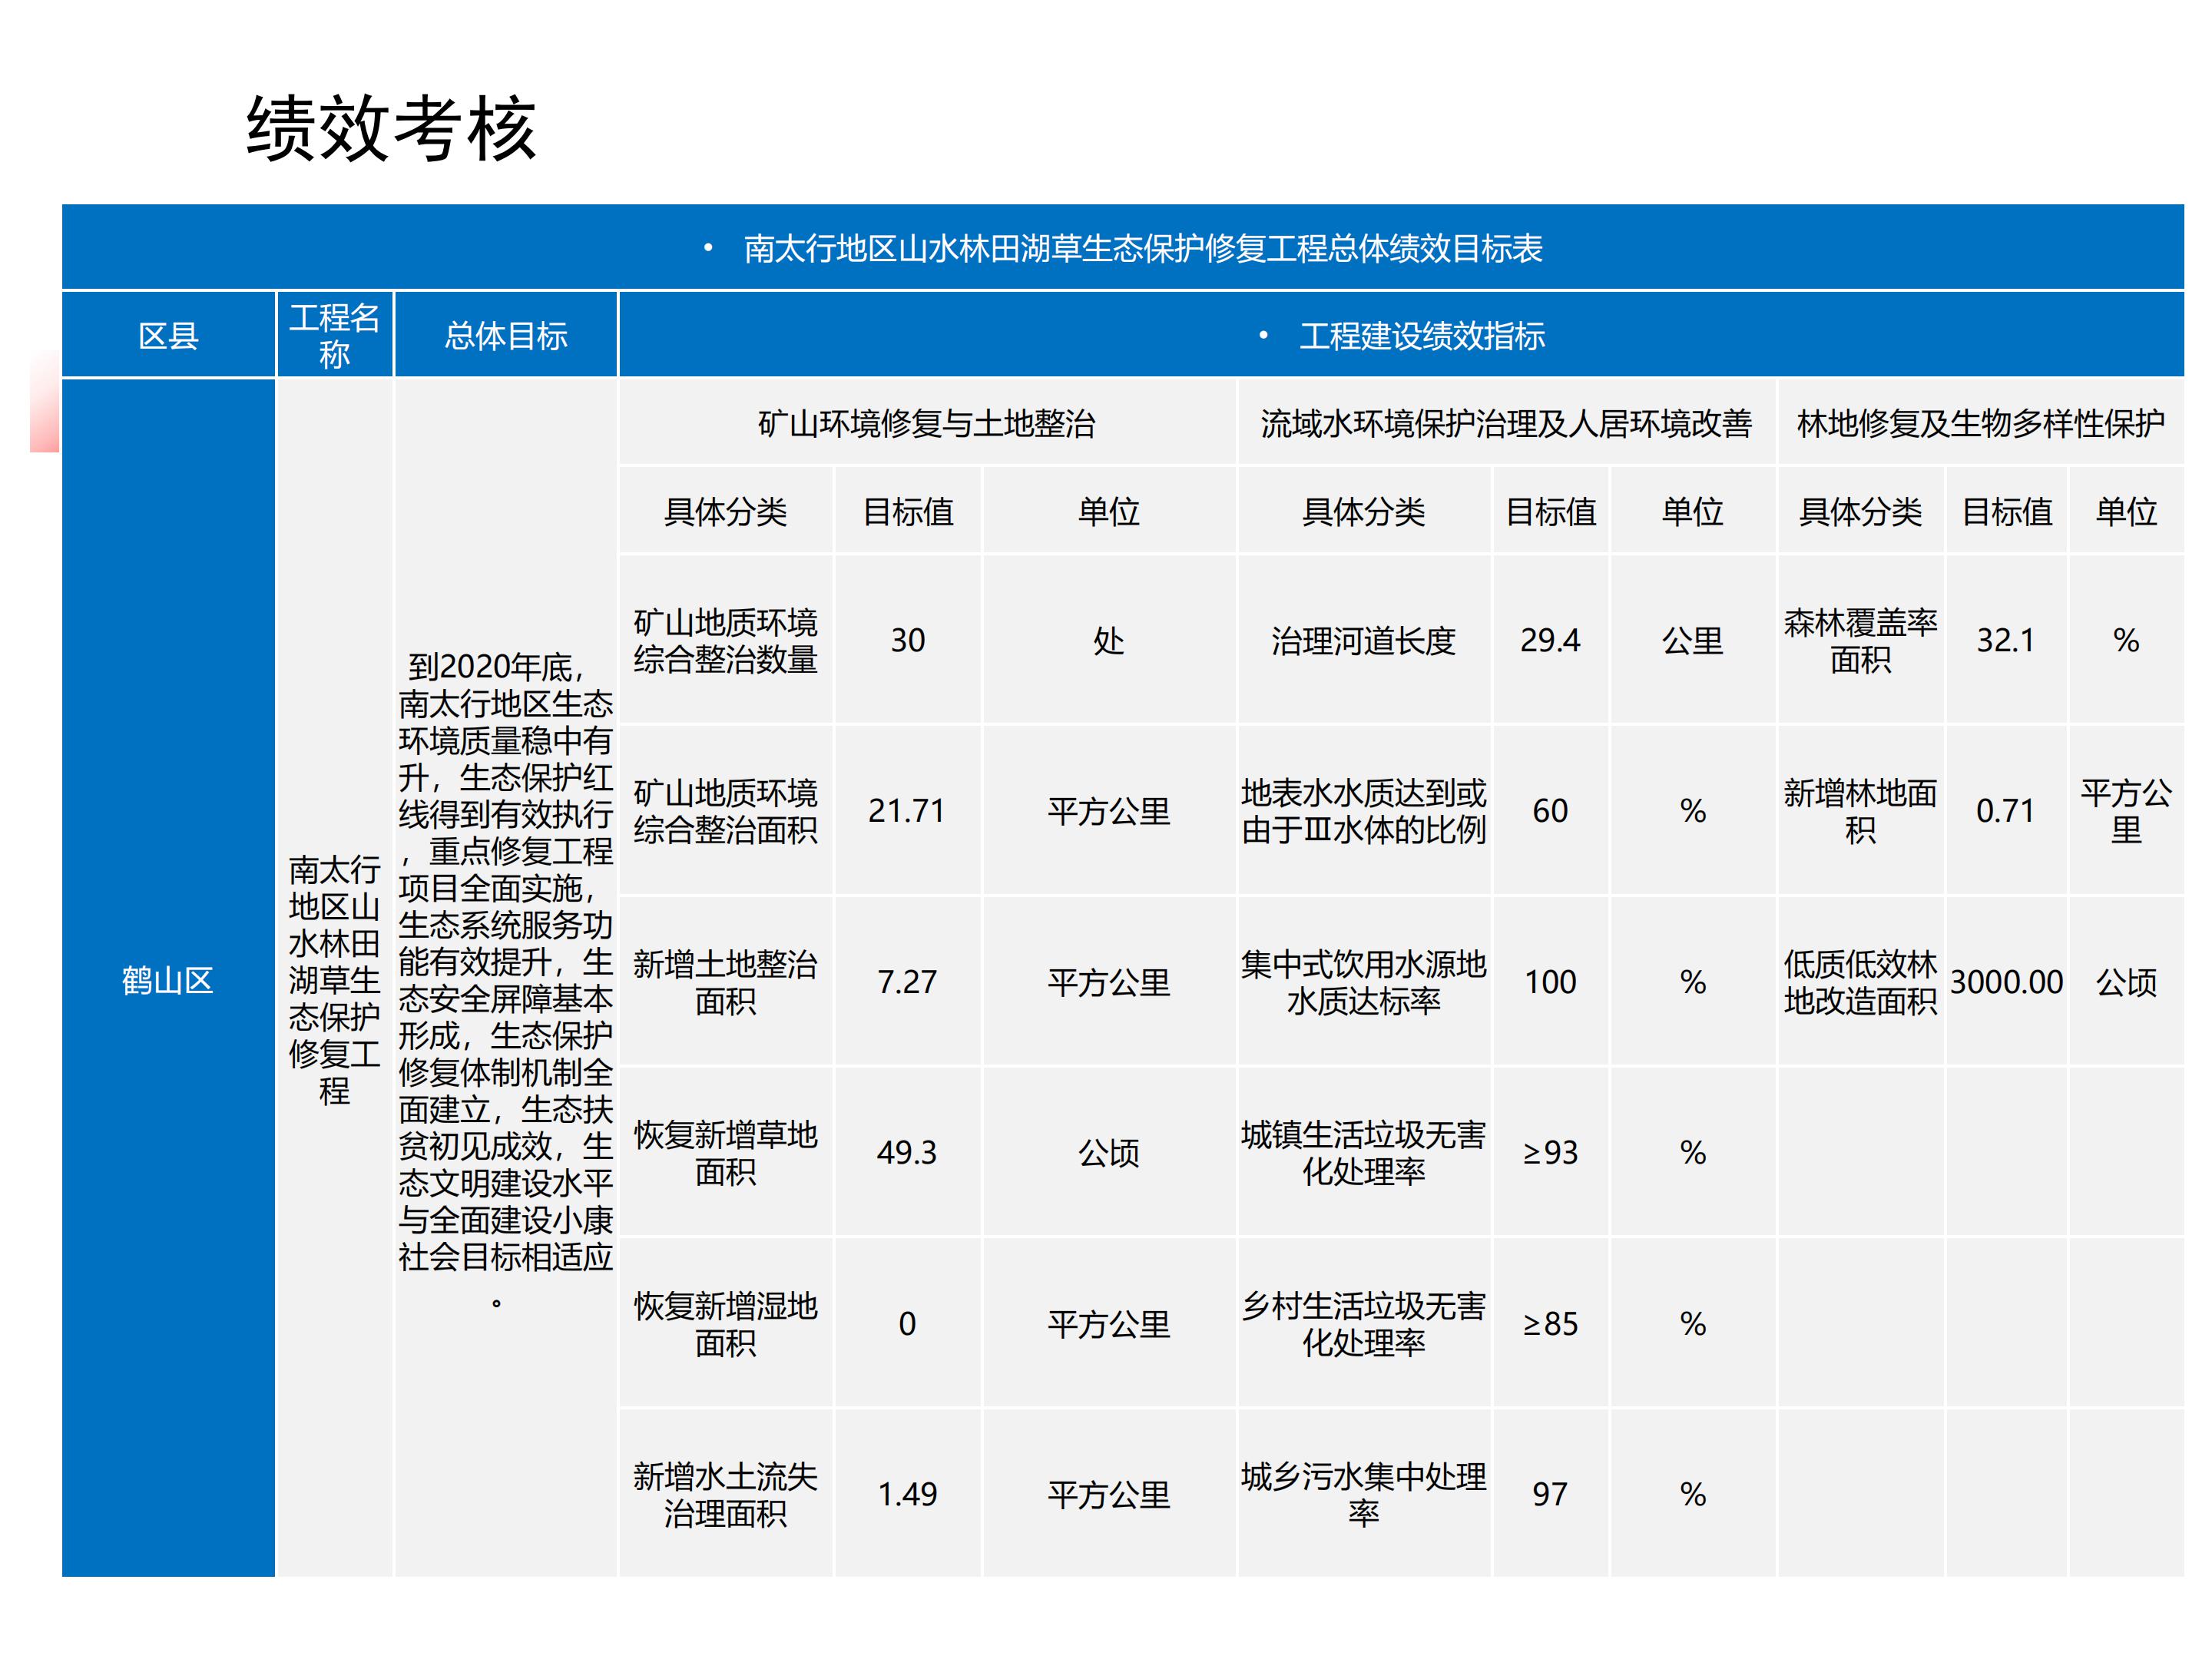Screen dimensions: 2212x1659
Task: Click the 城乡污水集中处理率 cell
Action: pos(1364,1495)
